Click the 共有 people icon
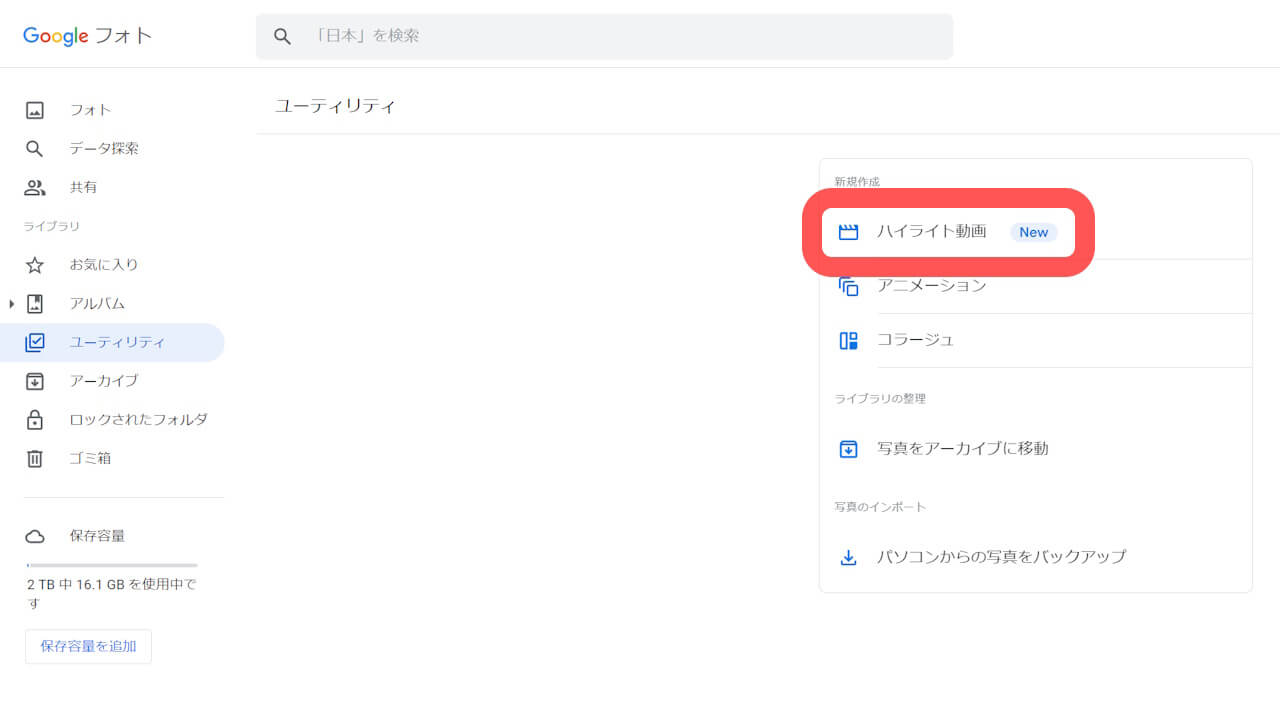This screenshot has width=1280, height=720. 35,187
